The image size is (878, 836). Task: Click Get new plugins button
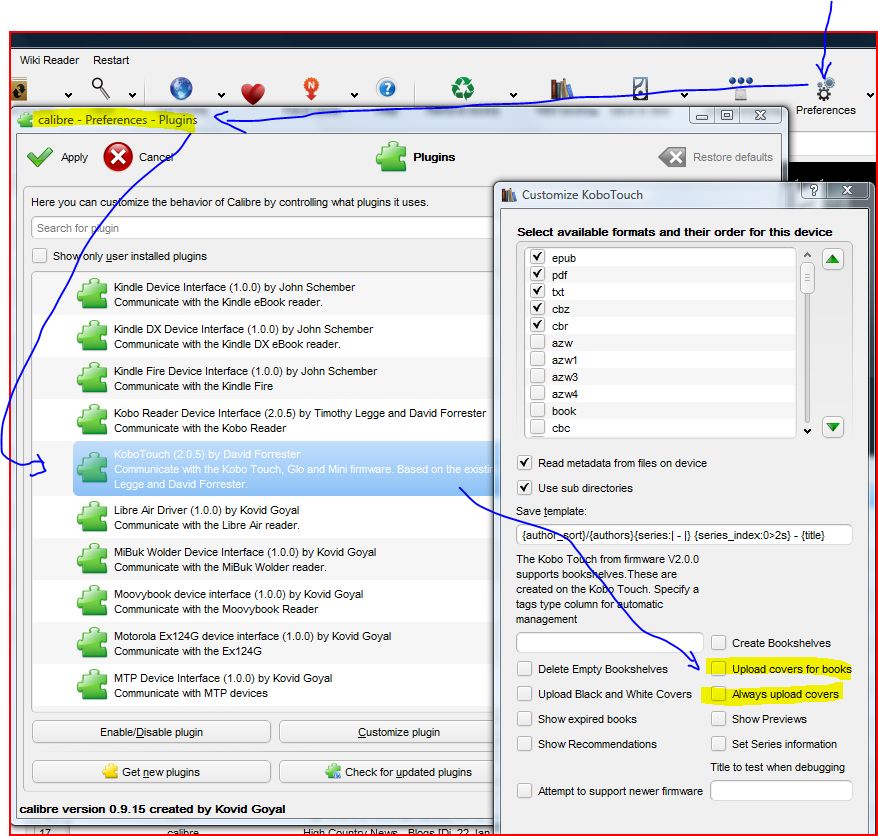pyautogui.click(x=151, y=772)
